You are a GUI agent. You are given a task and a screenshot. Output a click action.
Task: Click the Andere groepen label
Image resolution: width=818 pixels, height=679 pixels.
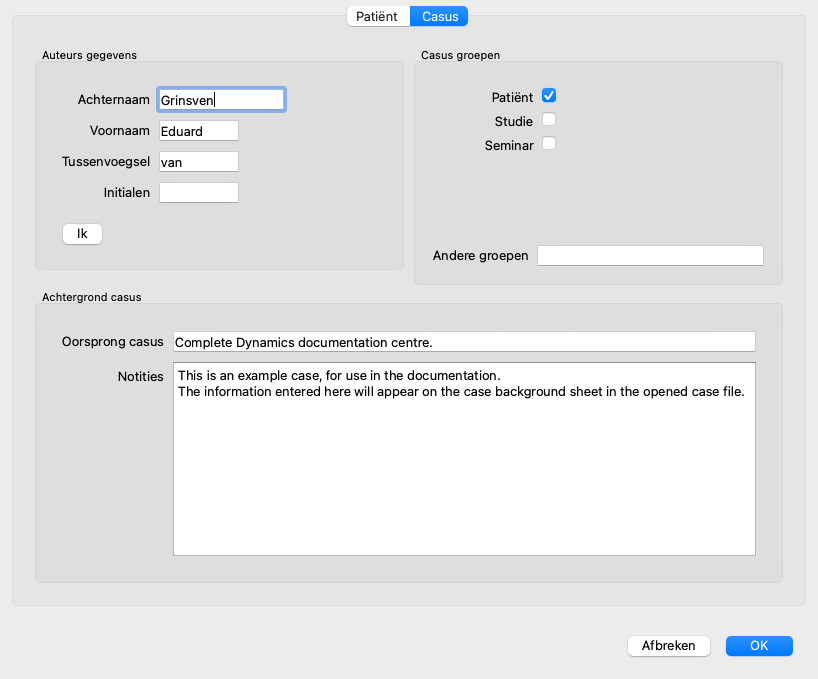pyautogui.click(x=480, y=256)
